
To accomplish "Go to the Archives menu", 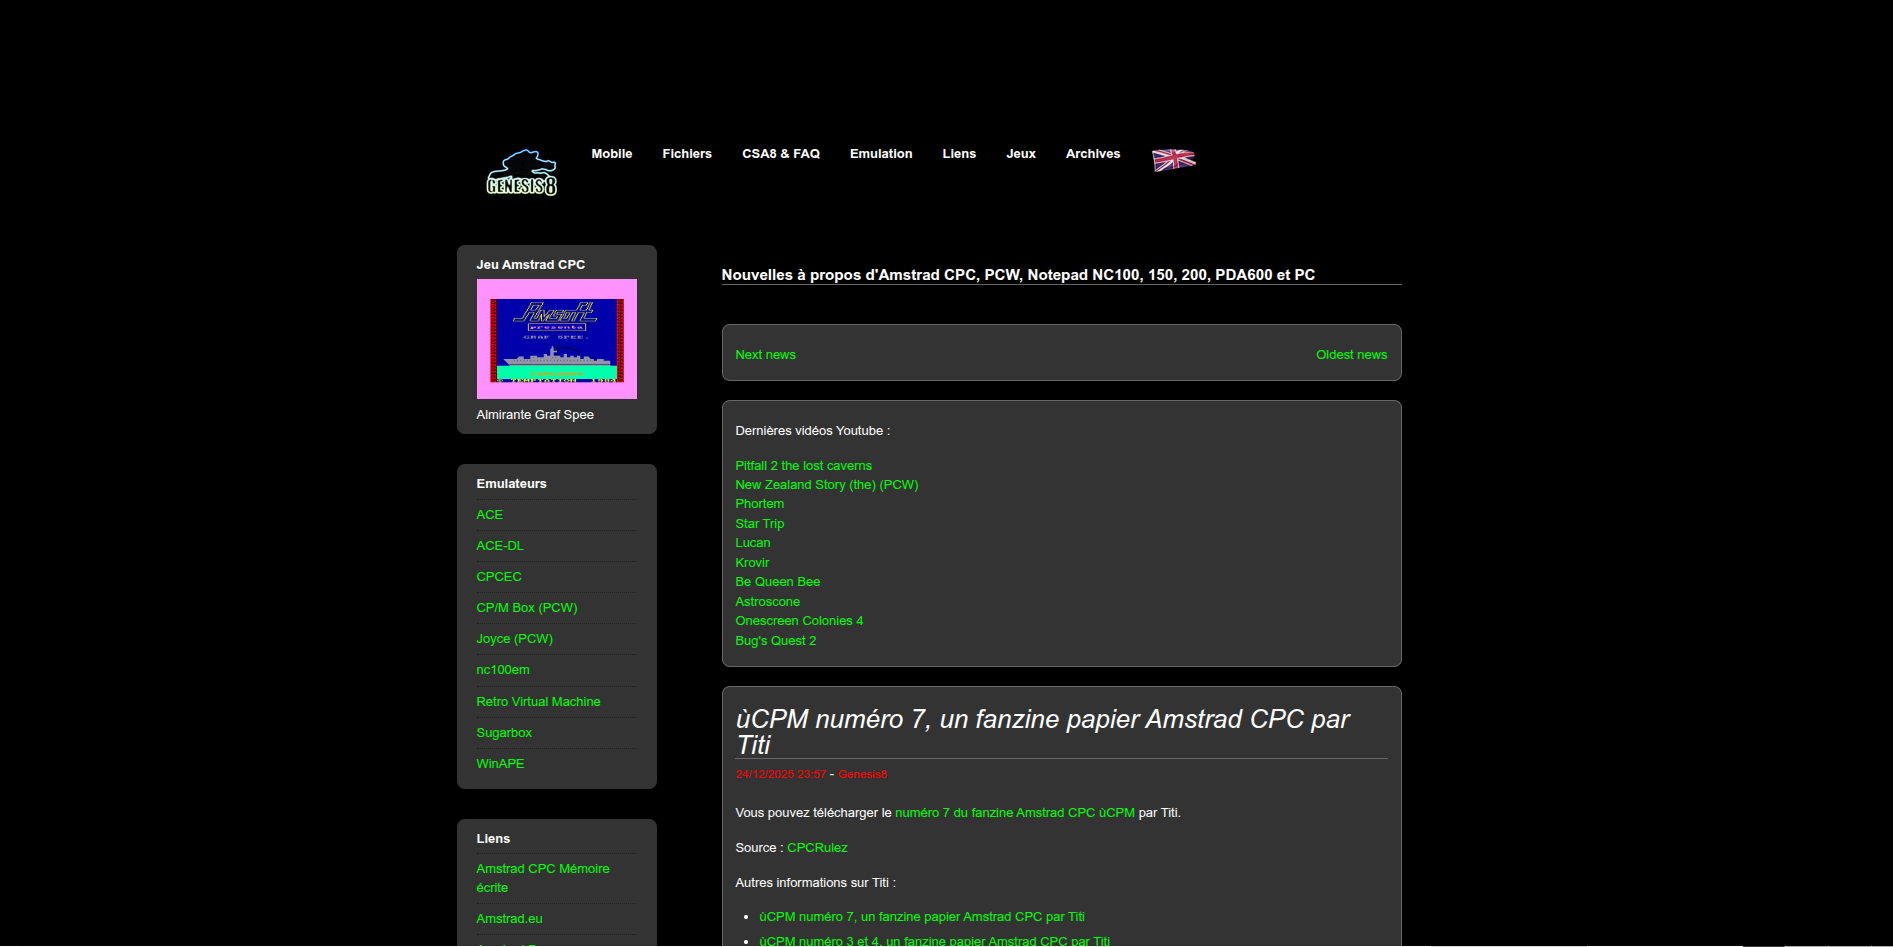I will coord(1092,154).
